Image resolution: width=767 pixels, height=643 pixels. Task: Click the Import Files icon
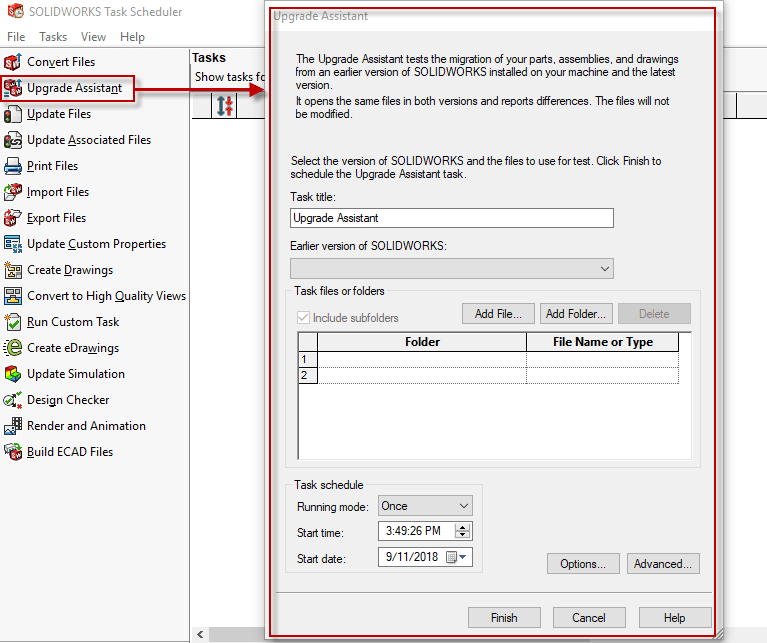coord(13,192)
